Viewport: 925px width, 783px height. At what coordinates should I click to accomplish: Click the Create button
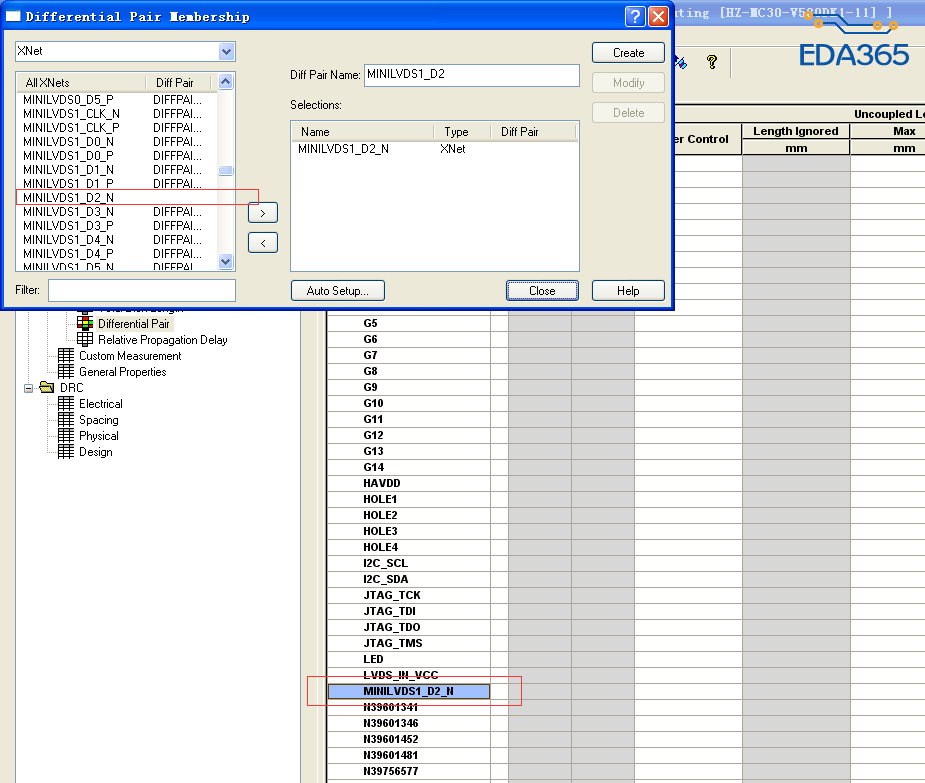[x=628, y=53]
